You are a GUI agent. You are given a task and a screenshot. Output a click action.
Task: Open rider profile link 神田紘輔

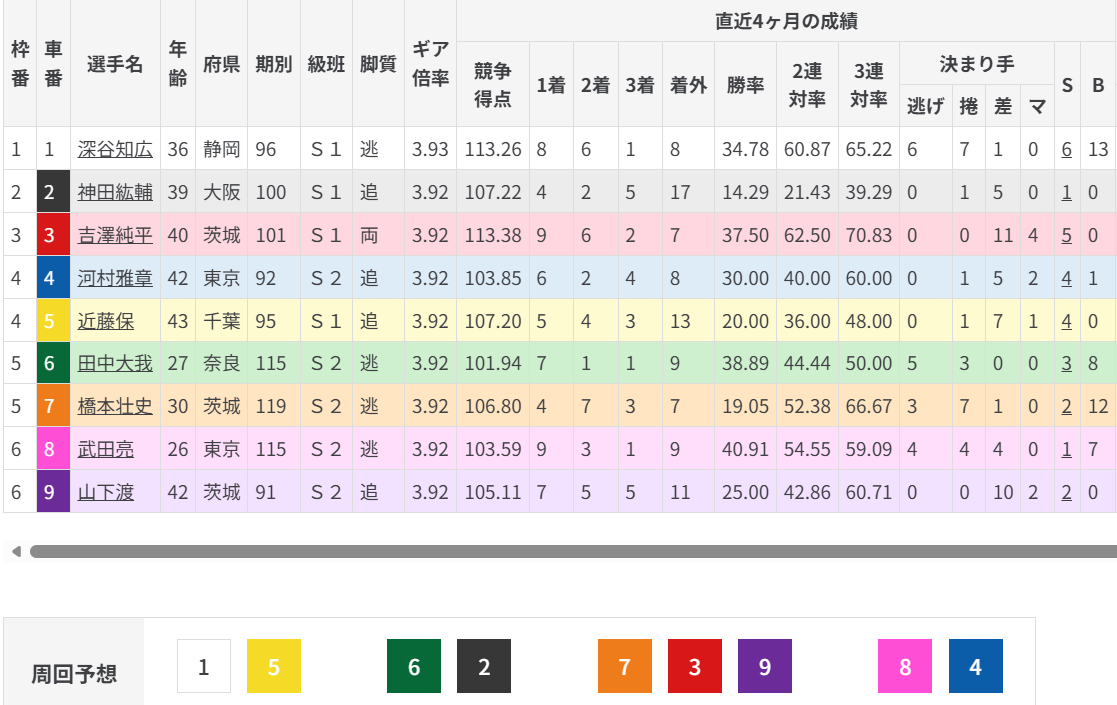pos(115,192)
